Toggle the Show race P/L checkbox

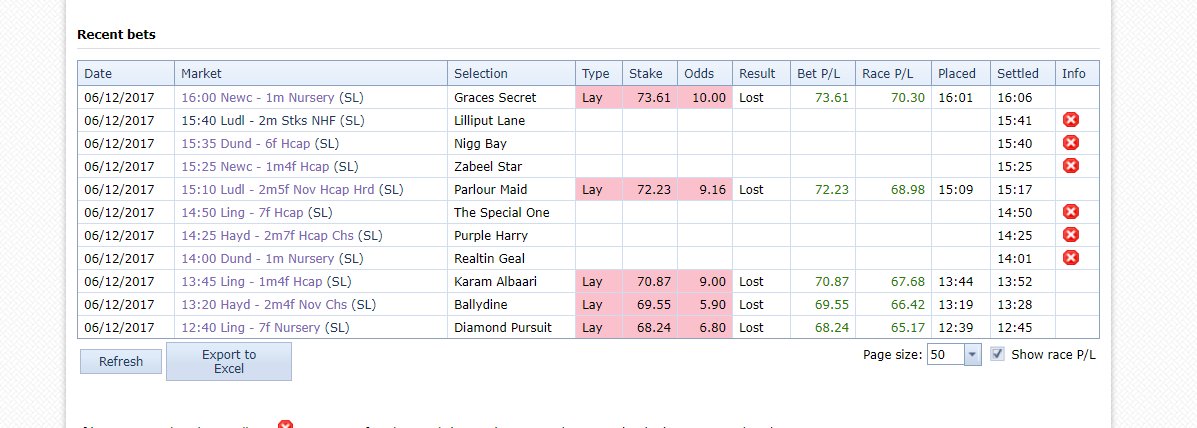tap(997, 354)
